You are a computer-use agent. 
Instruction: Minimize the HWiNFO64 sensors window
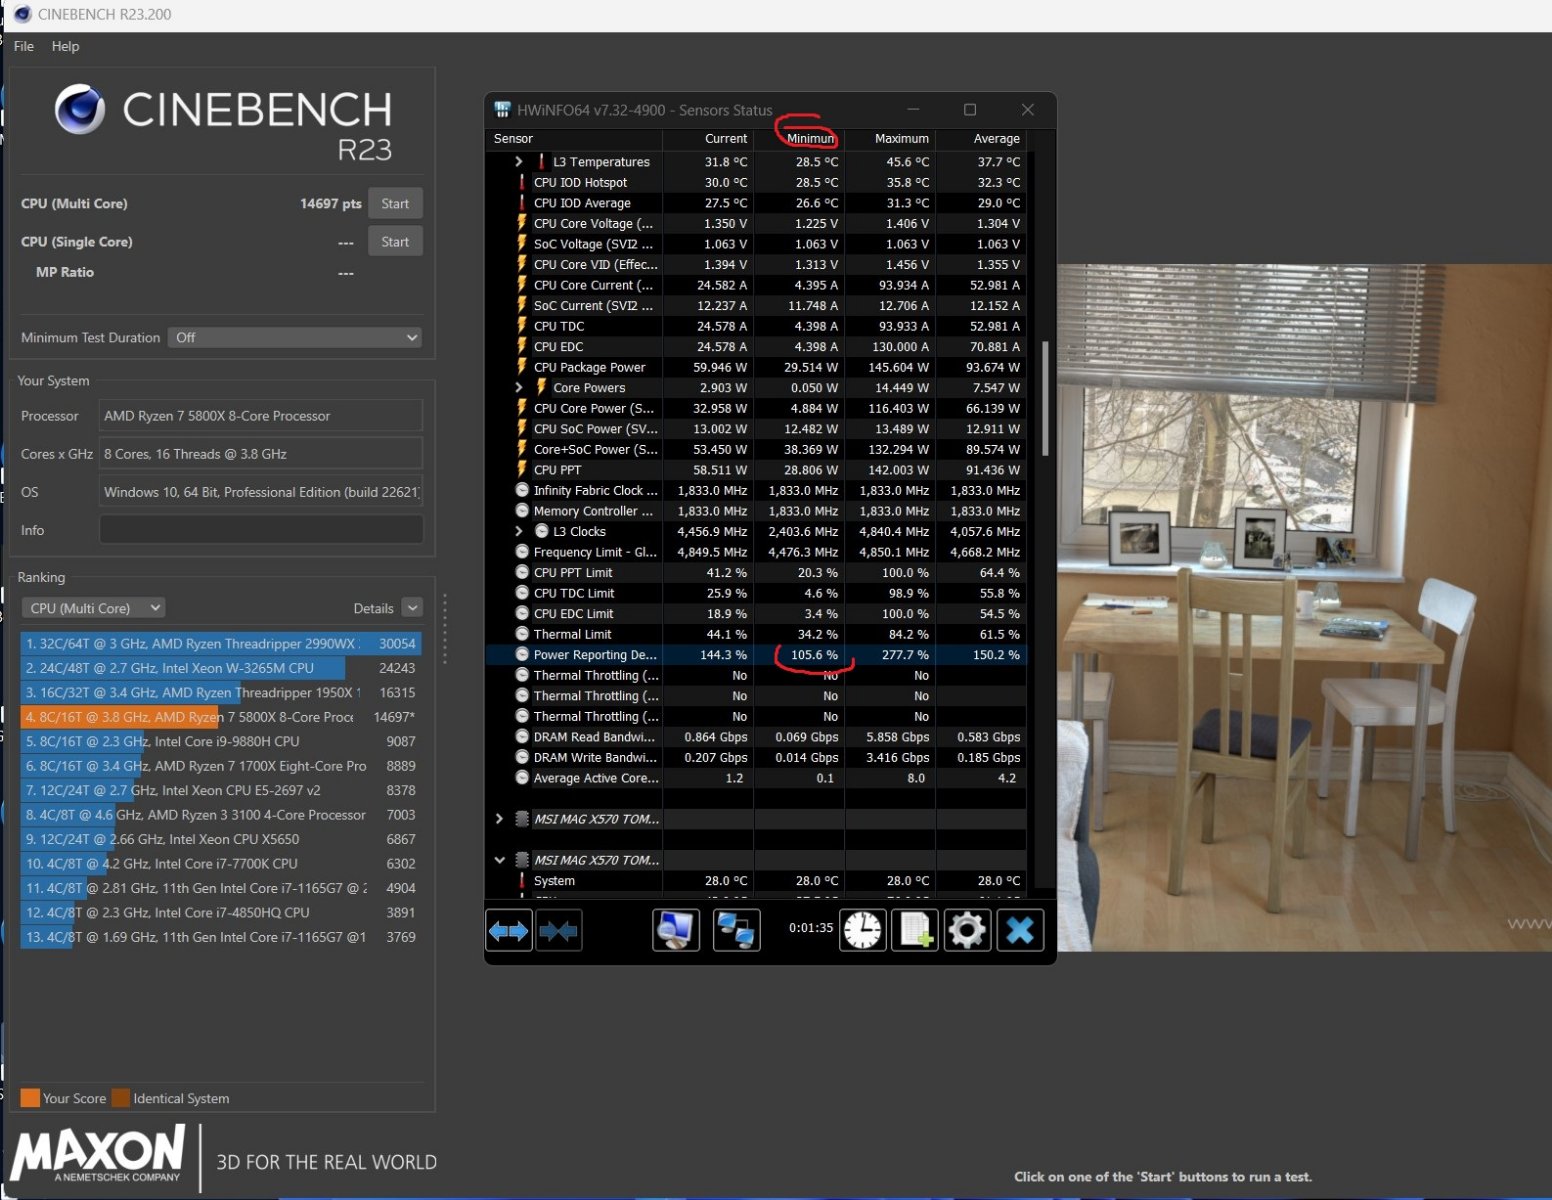[x=913, y=110]
